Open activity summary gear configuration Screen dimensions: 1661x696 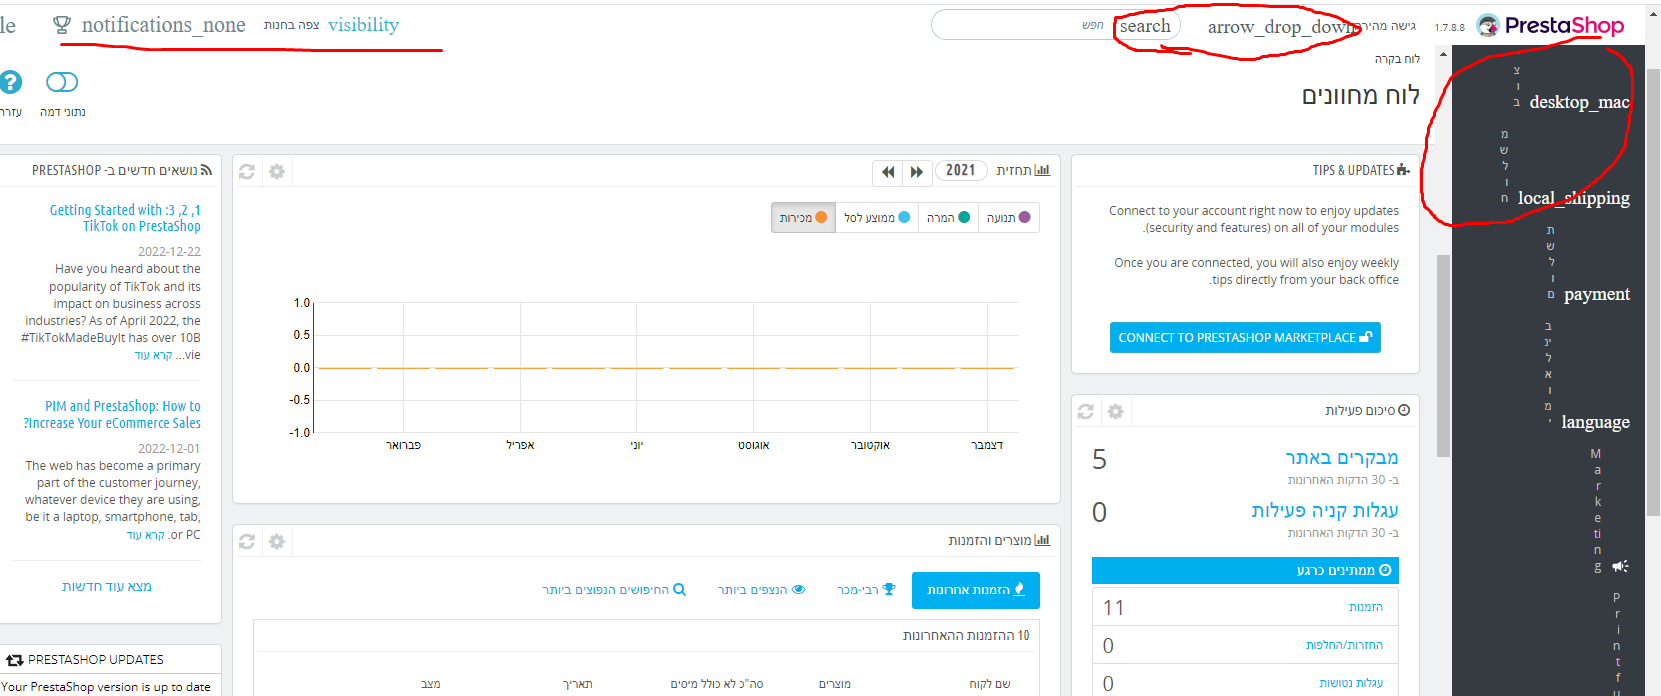1116,411
